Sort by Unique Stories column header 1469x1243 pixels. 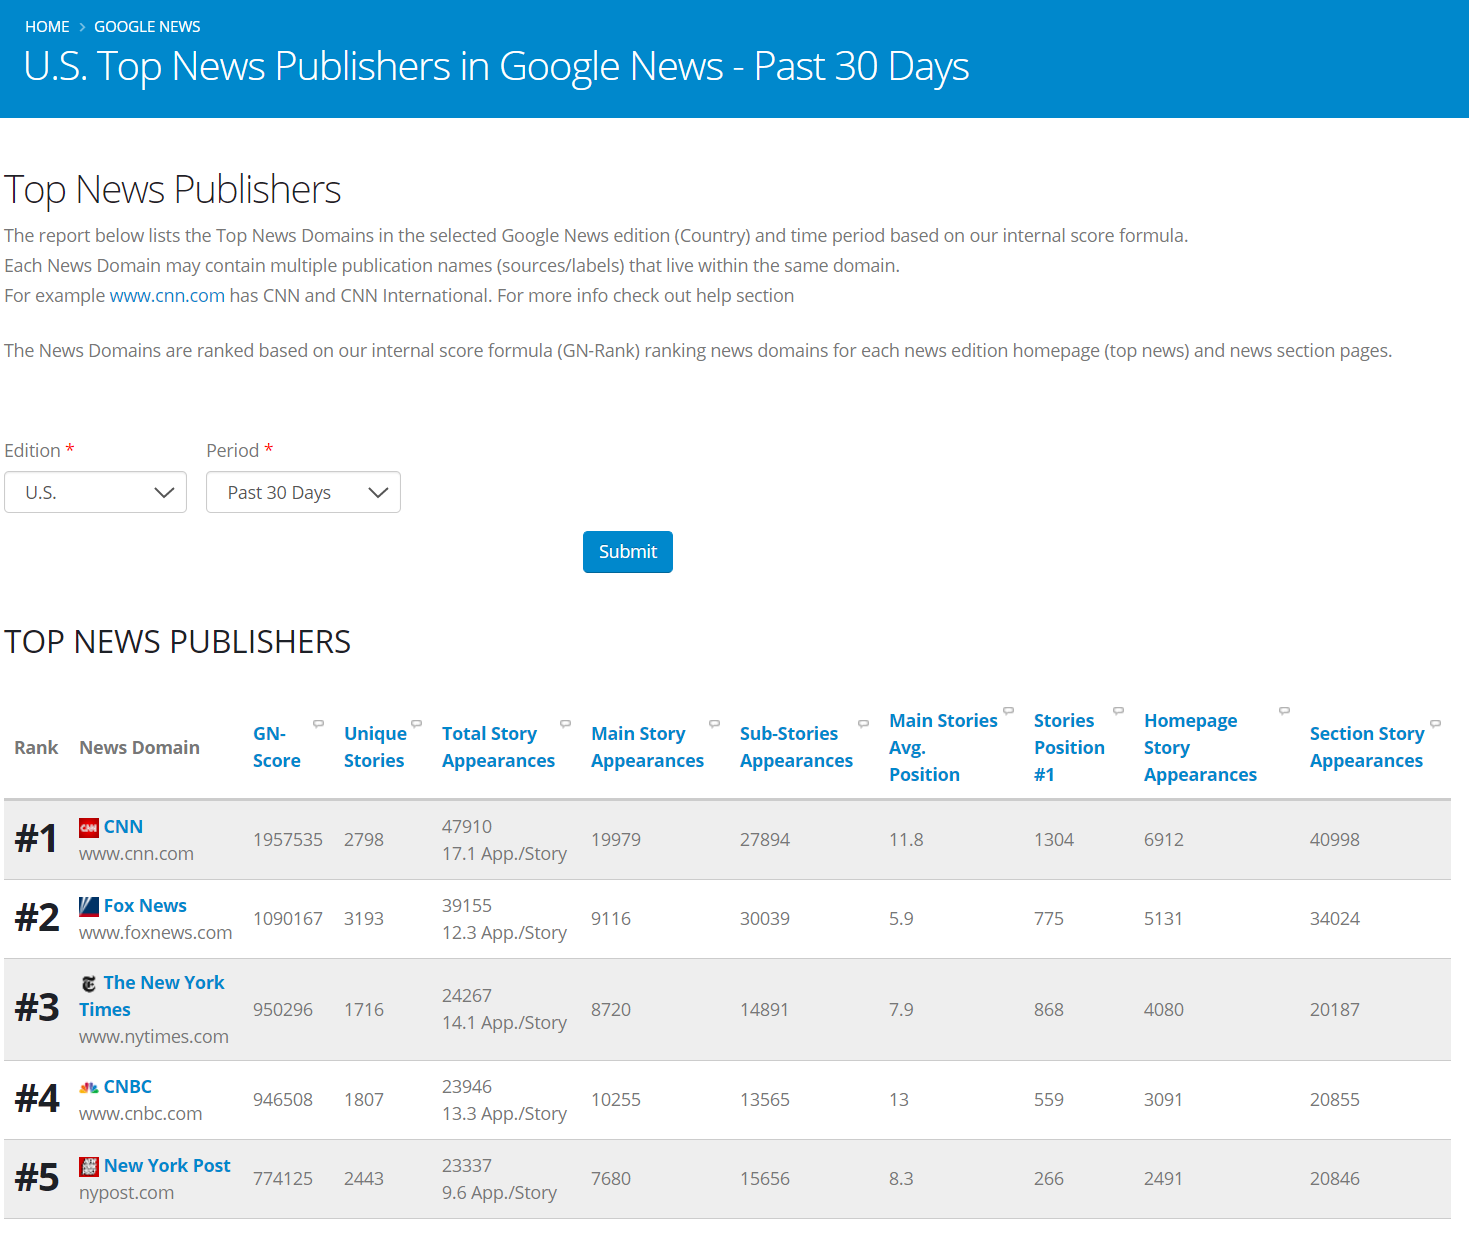pyautogui.click(x=375, y=747)
